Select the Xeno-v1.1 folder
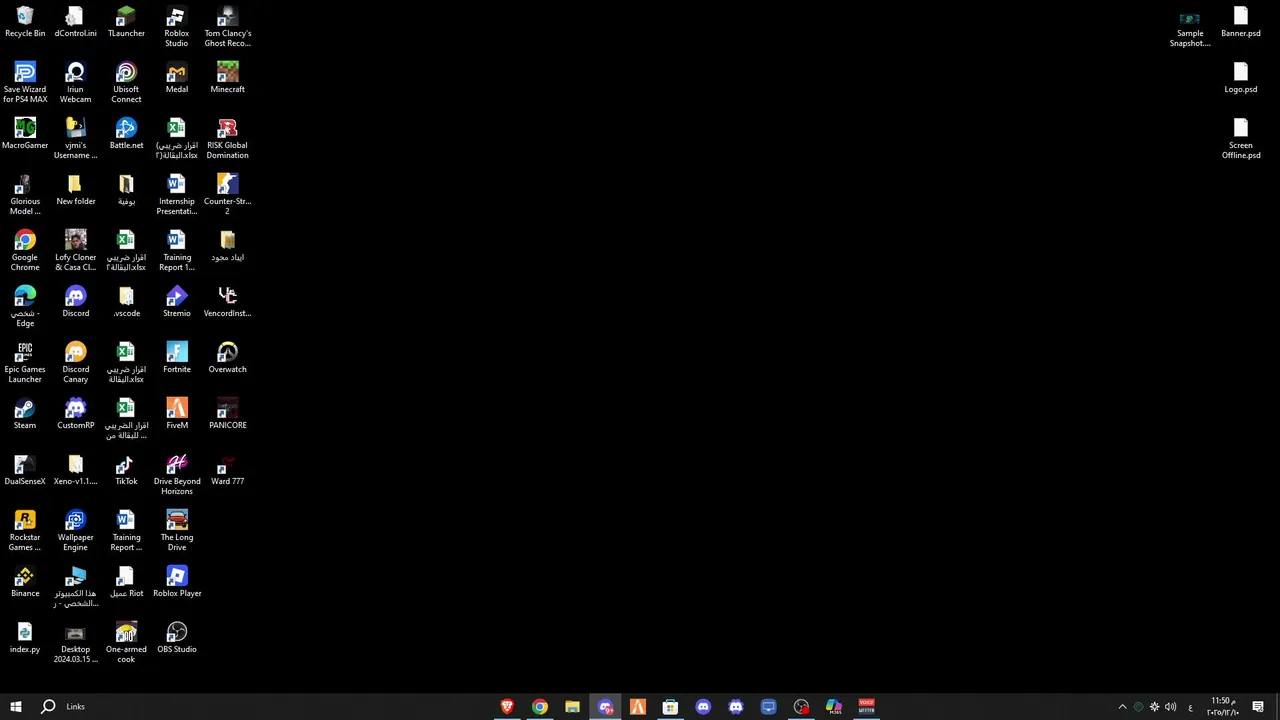This screenshot has height=720, width=1280. pyautogui.click(x=75, y=471)
